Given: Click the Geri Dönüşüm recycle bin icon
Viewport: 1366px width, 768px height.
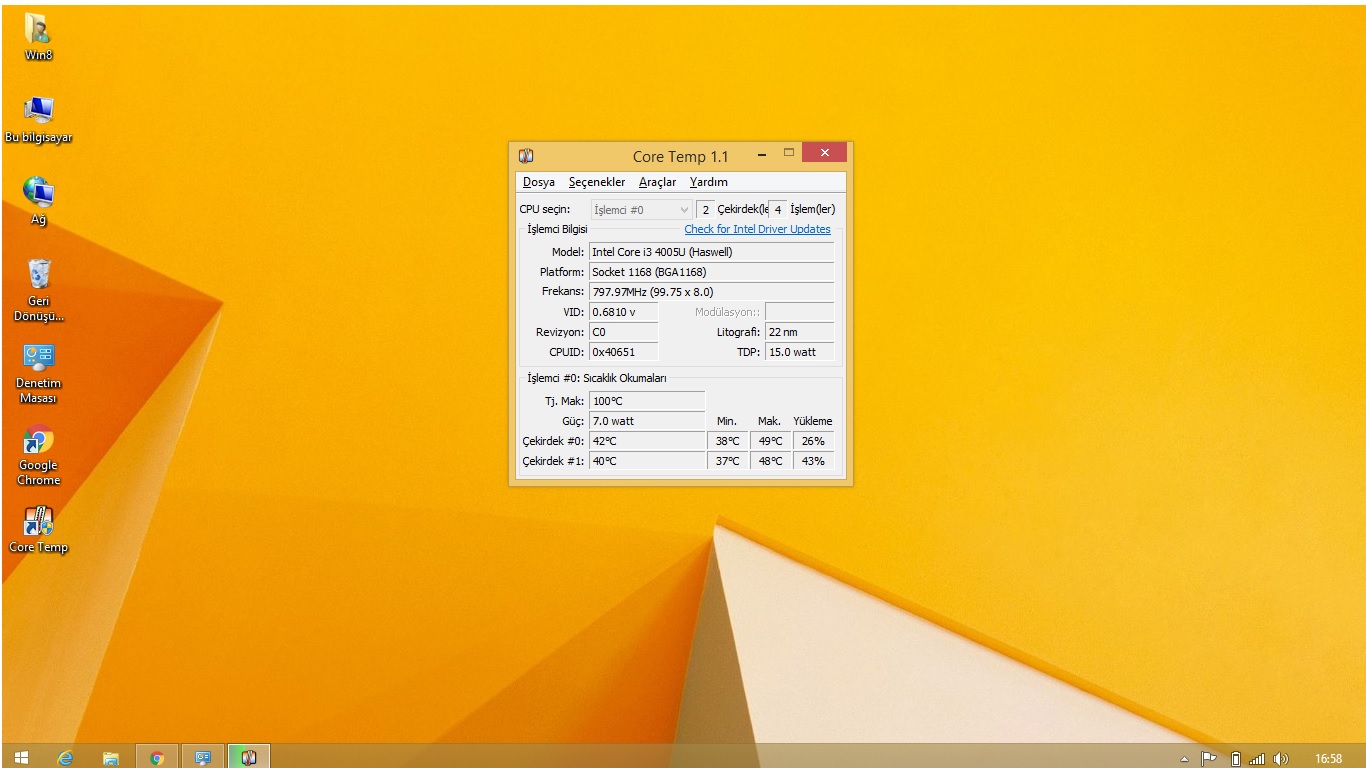Looking at the screenshot, I should [x=38, y=276].
